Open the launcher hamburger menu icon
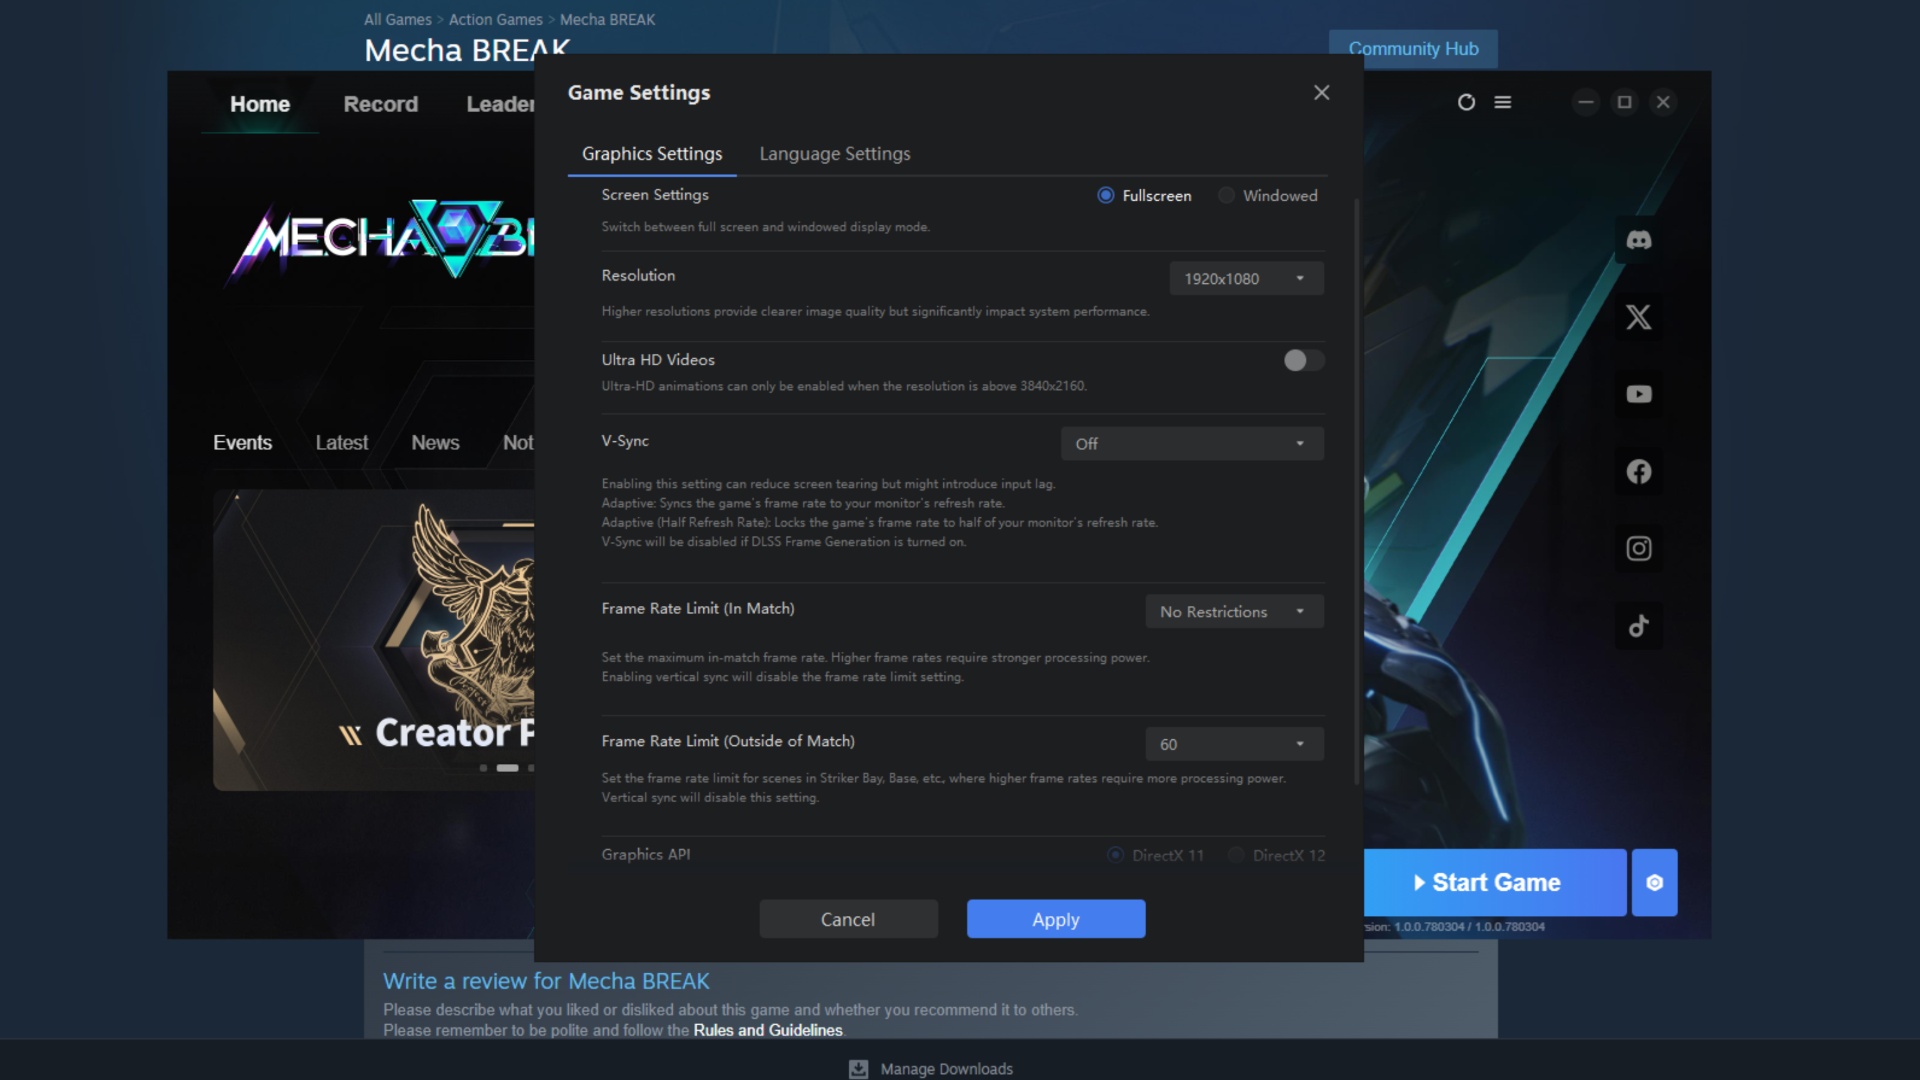The image size is (1920, 1080). [x=1502, y=102]
